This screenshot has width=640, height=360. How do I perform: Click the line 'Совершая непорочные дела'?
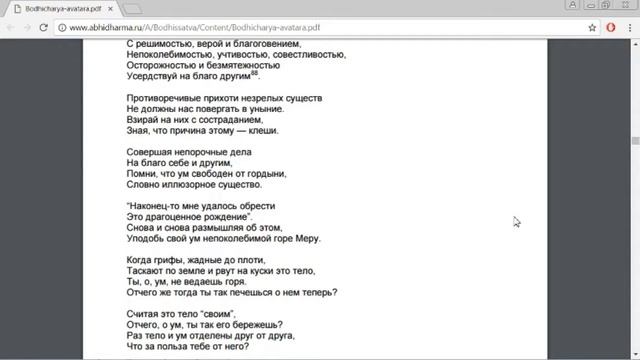click(189, 152)
